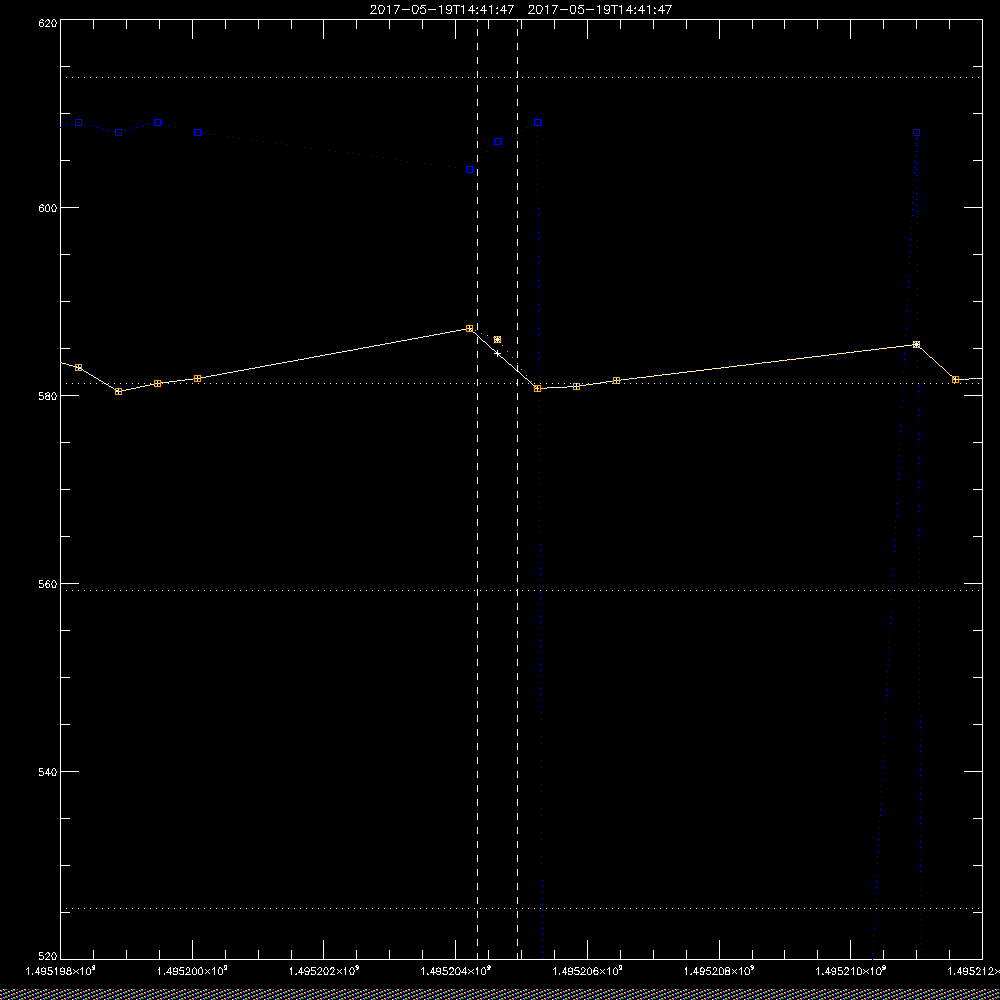Click blue square just right of second dashed line

[538, 122]
